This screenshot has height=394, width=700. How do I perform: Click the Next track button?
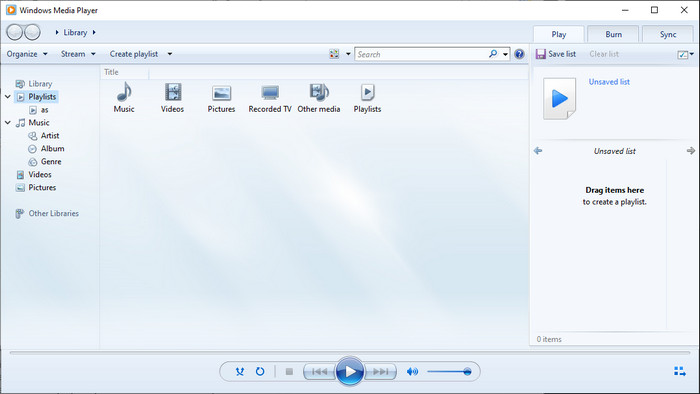click(380, 371)
